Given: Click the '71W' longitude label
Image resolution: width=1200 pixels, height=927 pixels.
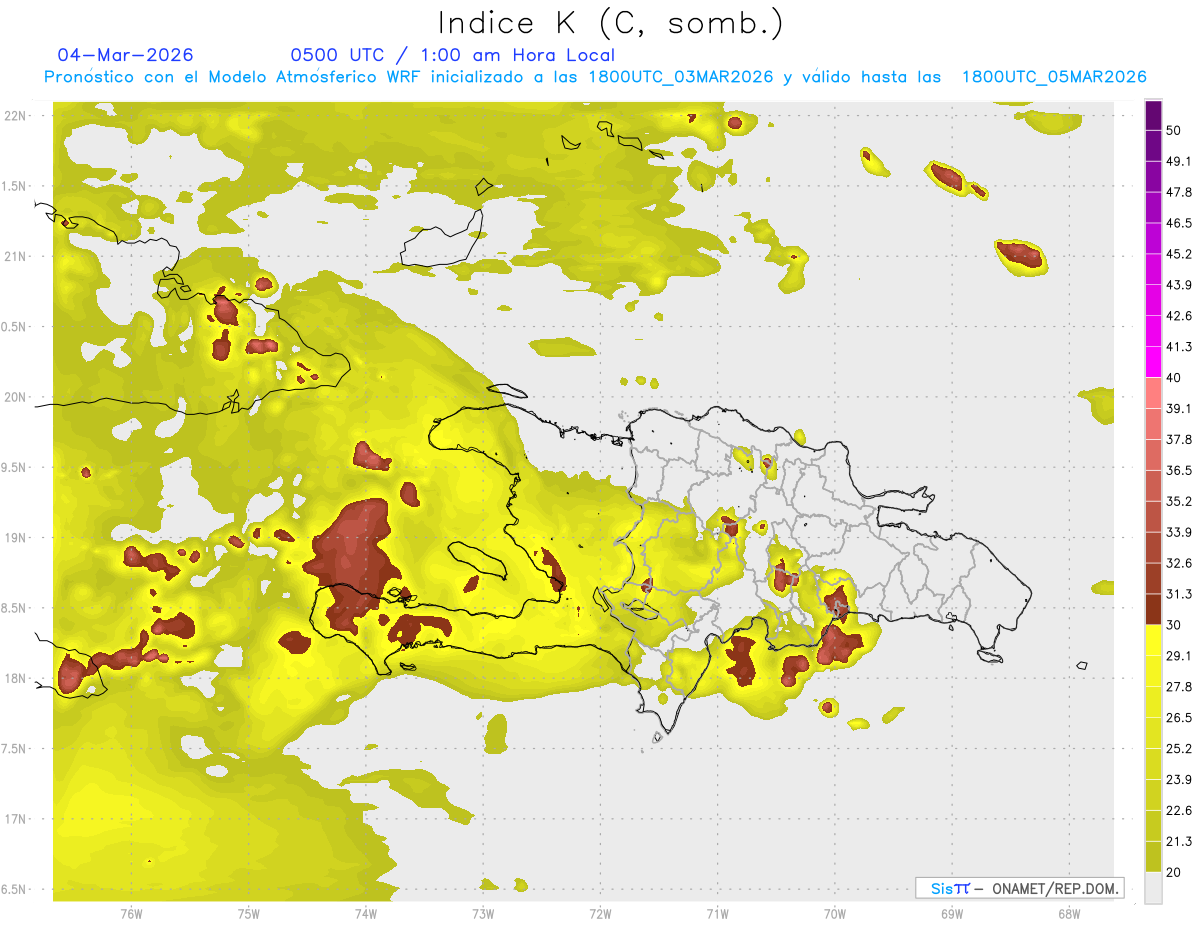Looking at the screenshot, I should click(717, 913).
